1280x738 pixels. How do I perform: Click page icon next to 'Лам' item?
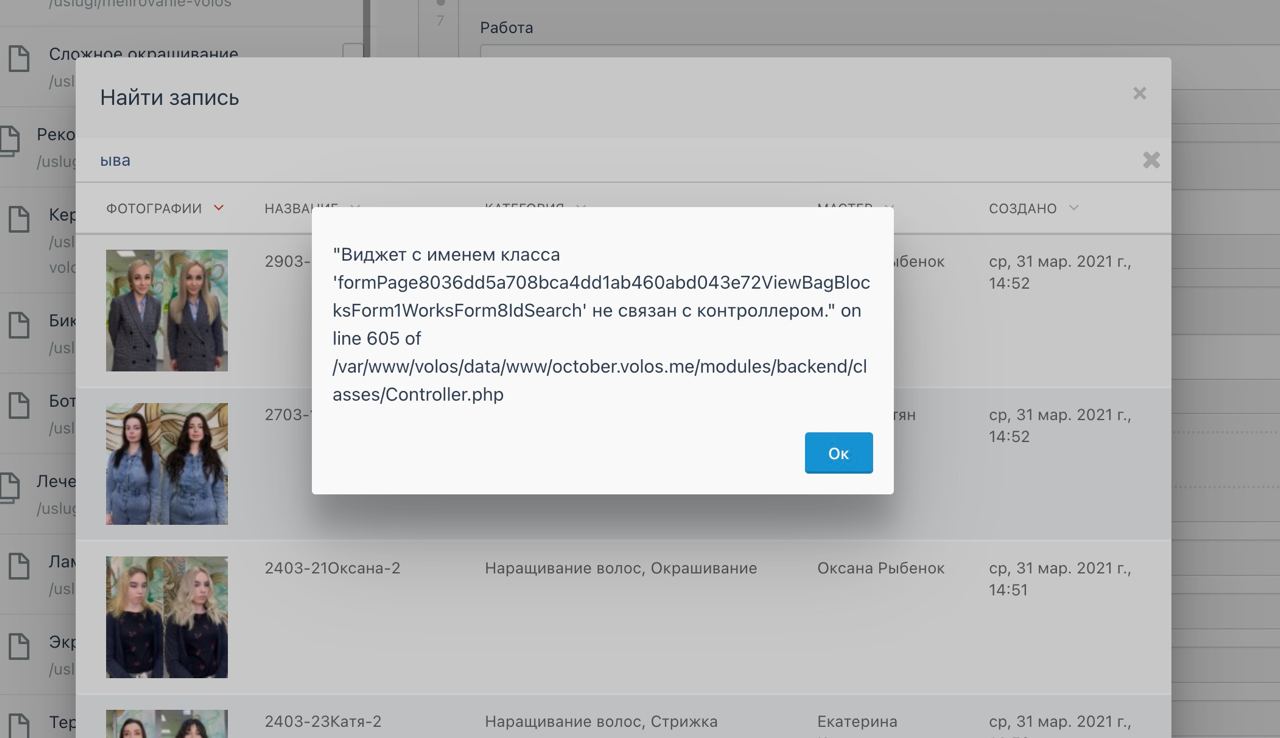click(19, 567)
